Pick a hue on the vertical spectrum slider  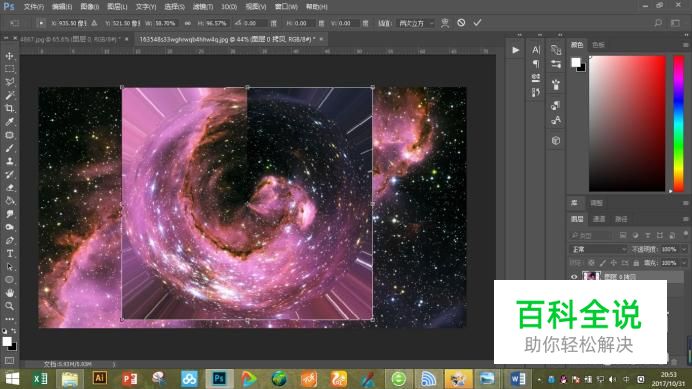tap(678, 124)
